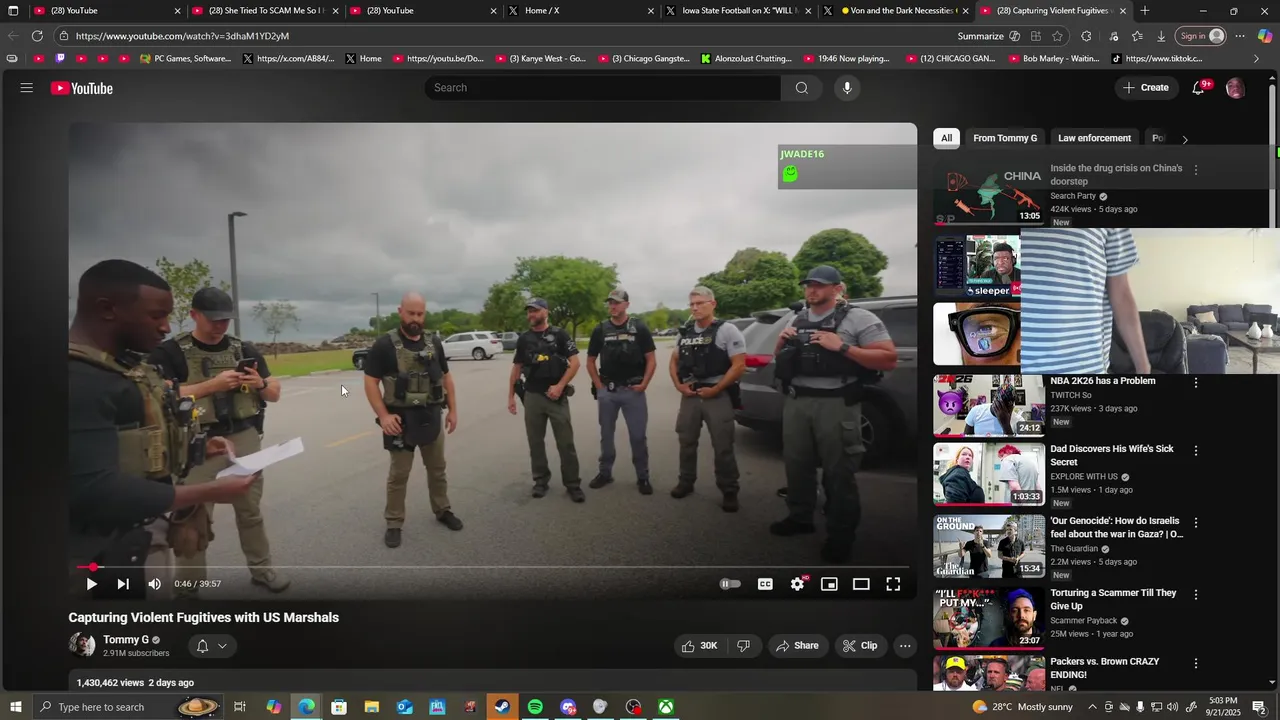
Task: Open Dad Discovers His Wife's Sick Secret title
Action: pos(1112,455)
